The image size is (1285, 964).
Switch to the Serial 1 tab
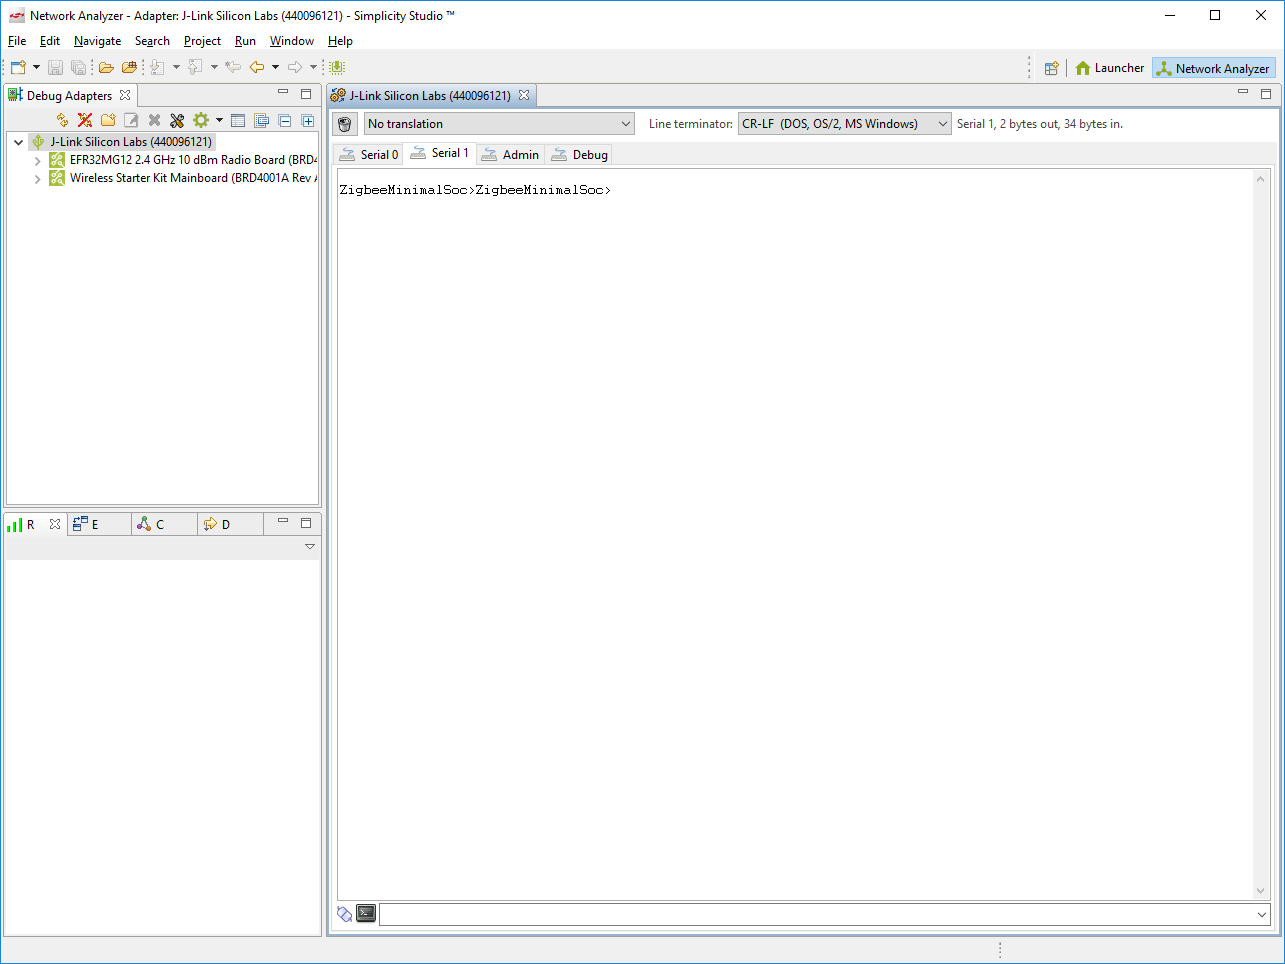pyautogui.click(x=440, y=153)
